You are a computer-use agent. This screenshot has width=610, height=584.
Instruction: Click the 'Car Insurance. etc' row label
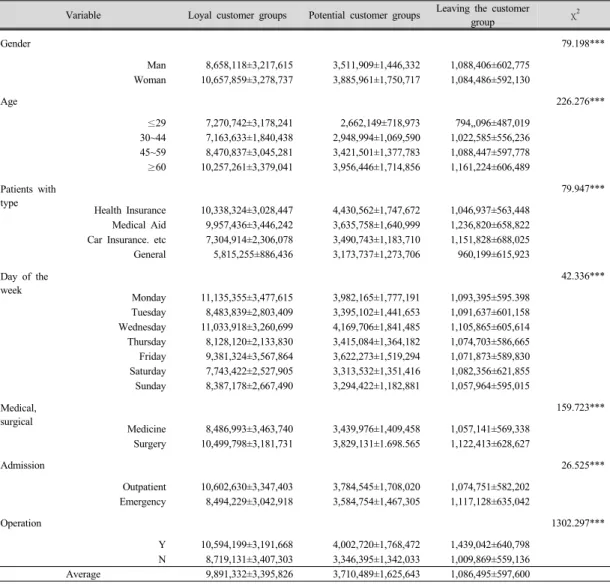pos(126,240)
